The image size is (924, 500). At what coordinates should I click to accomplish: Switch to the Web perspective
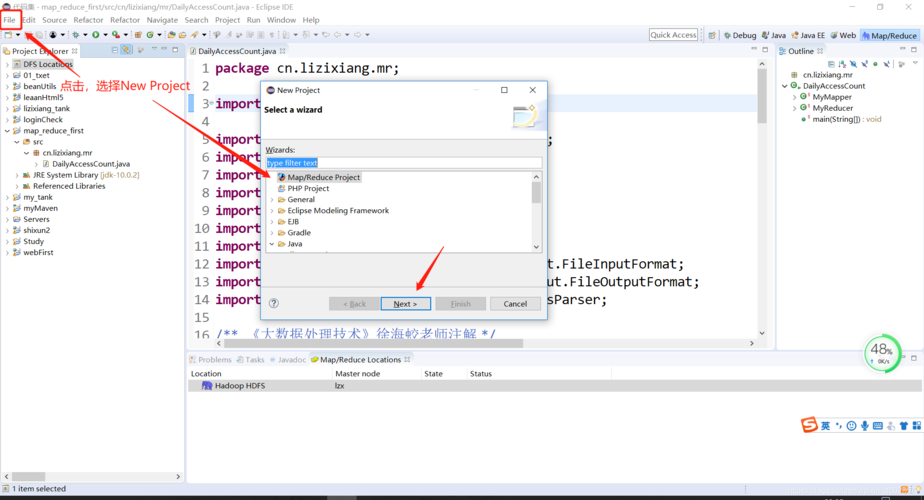click(x=843, y=35)
